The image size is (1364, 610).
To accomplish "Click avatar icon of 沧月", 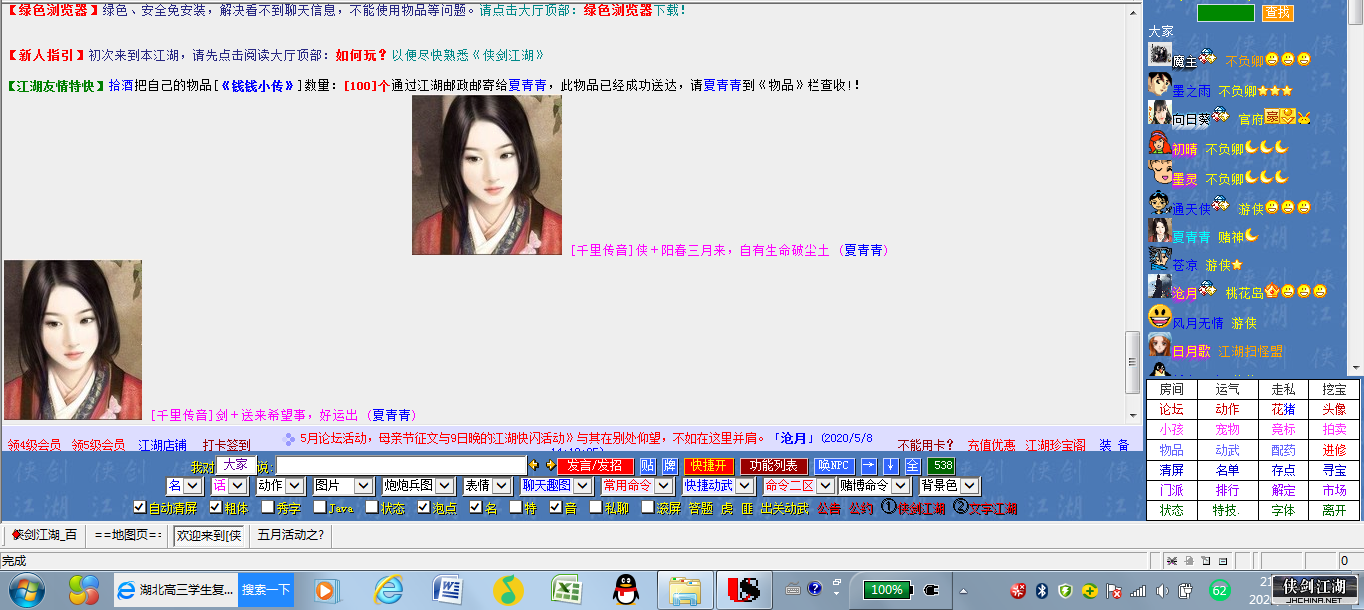I will tap(1160, 287).
